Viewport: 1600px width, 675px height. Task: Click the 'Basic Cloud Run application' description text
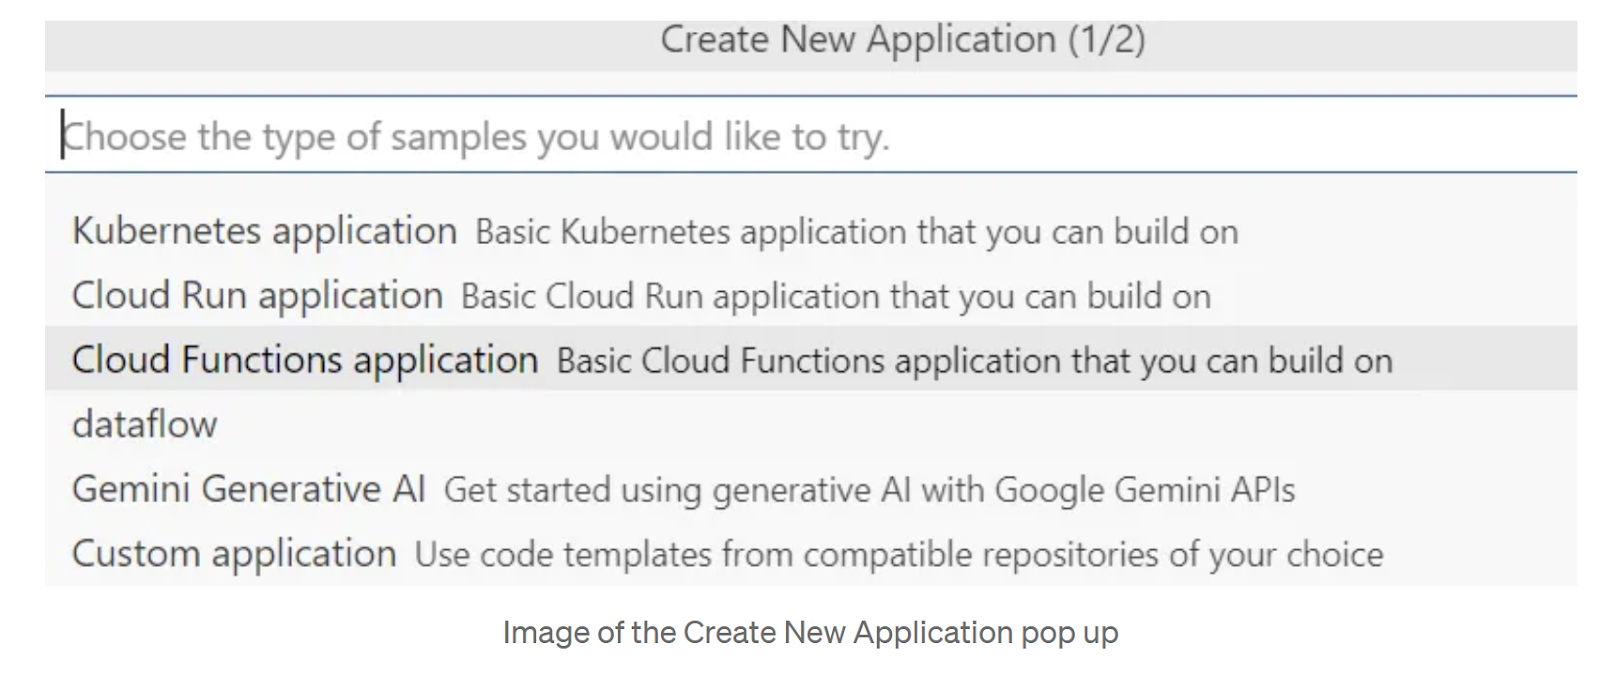click(x=835, y=297)
